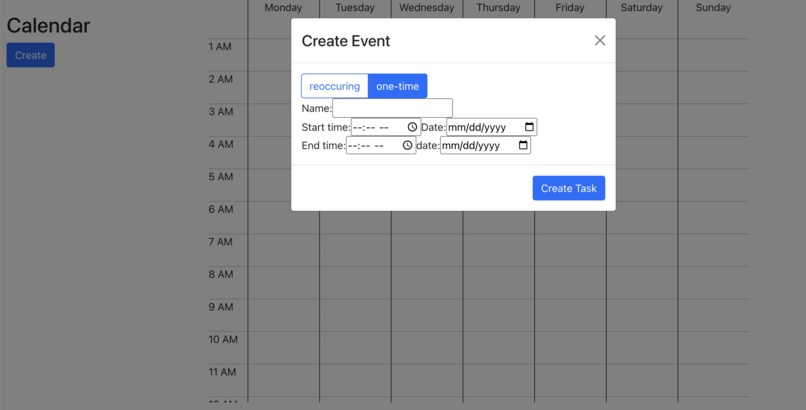Click the Create Event dialog title
Image resolution: width=806 pixels, height=410 pixels.
click(x=346, y=41)
